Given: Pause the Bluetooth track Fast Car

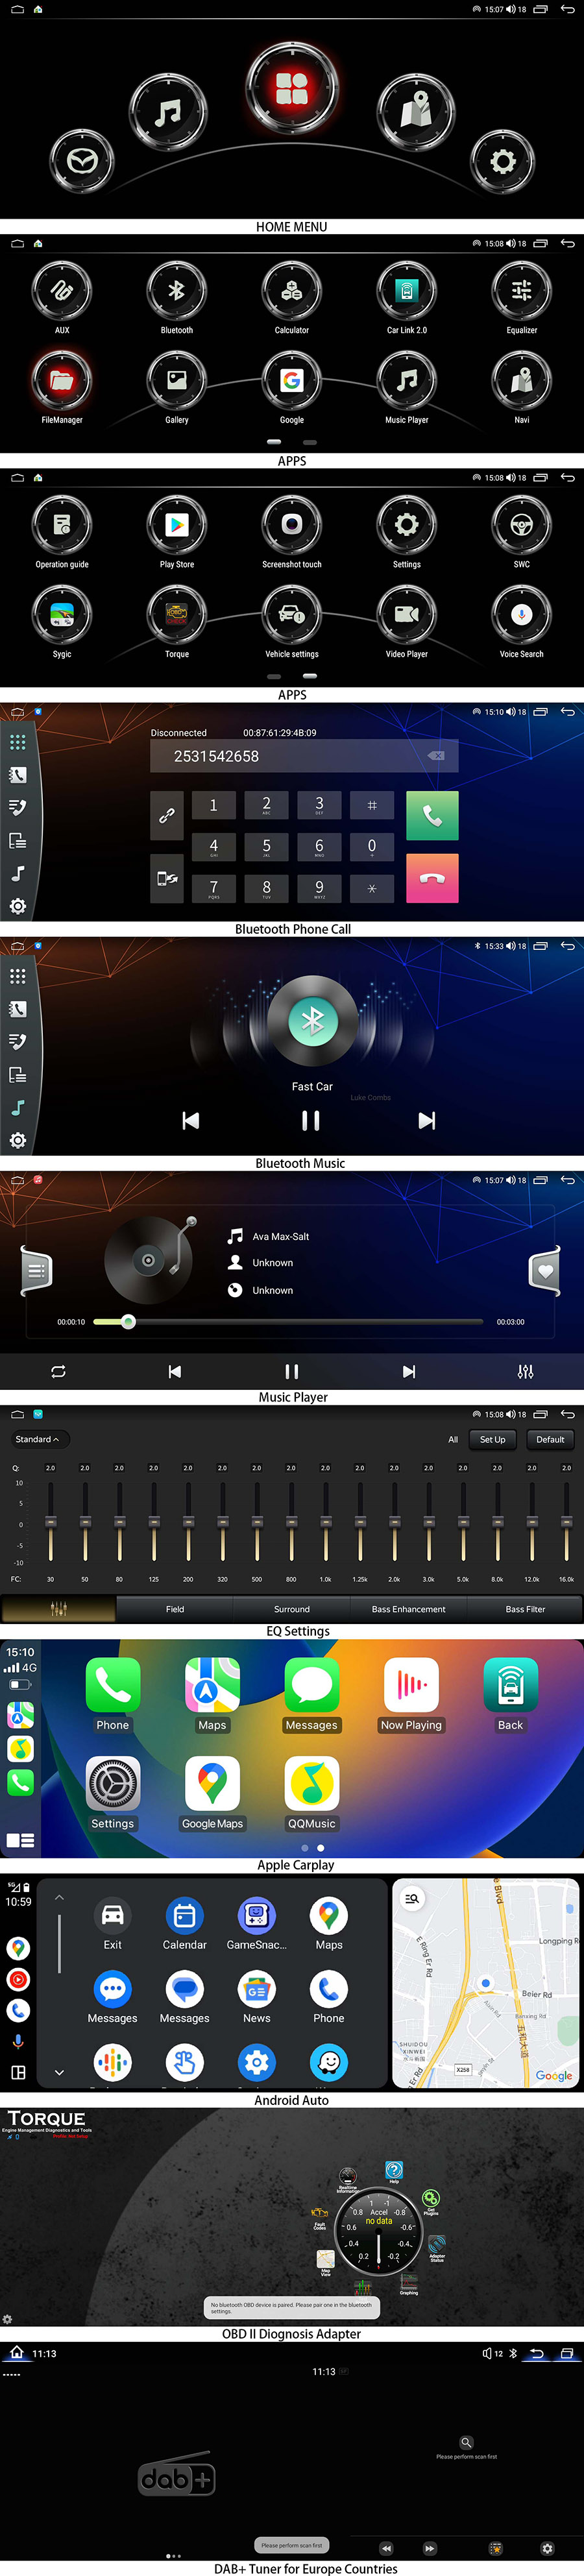Looking at the screenshot, I should (311, 1121).
